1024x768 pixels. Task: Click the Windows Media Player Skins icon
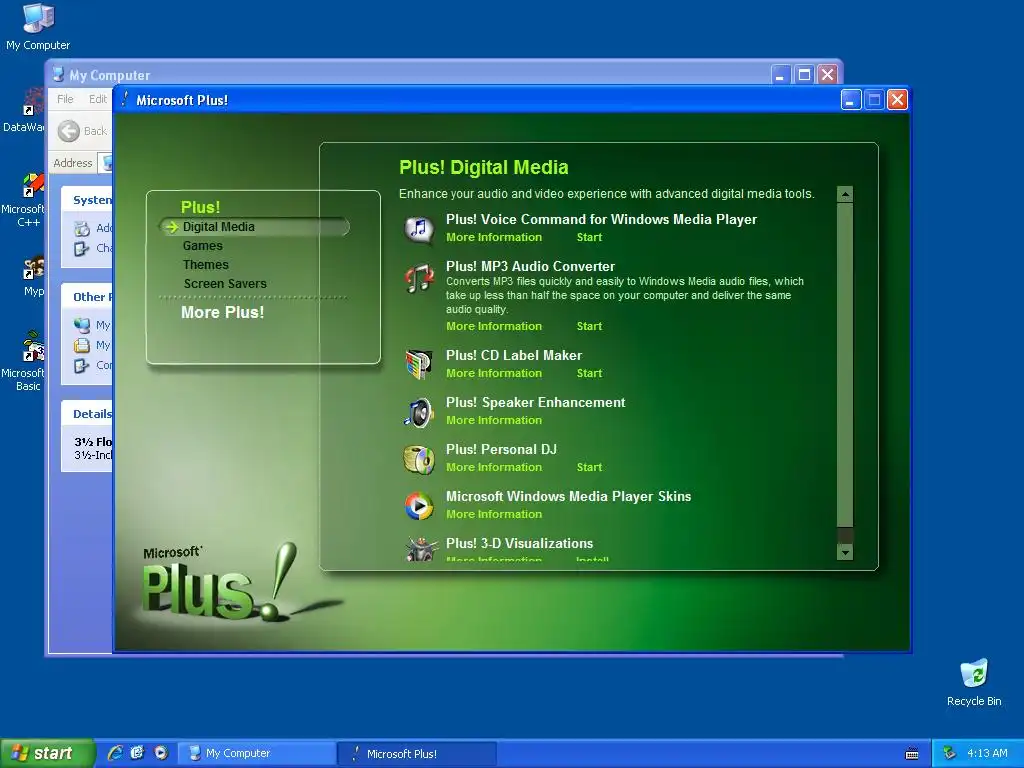point(419,506)
